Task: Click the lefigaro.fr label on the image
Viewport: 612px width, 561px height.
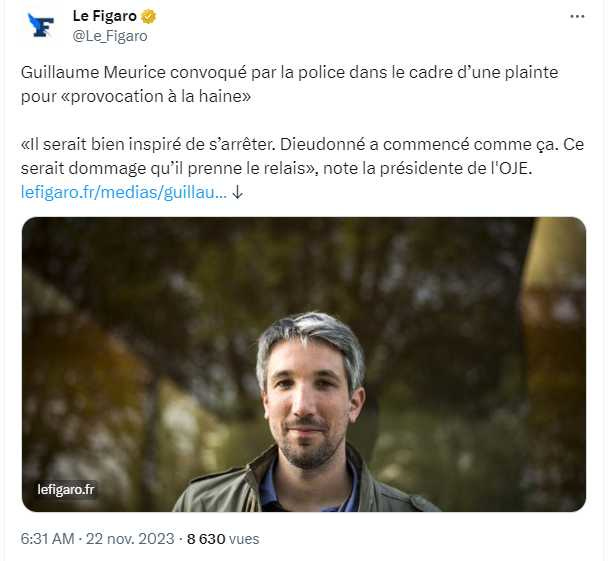Action: [66, 489]
